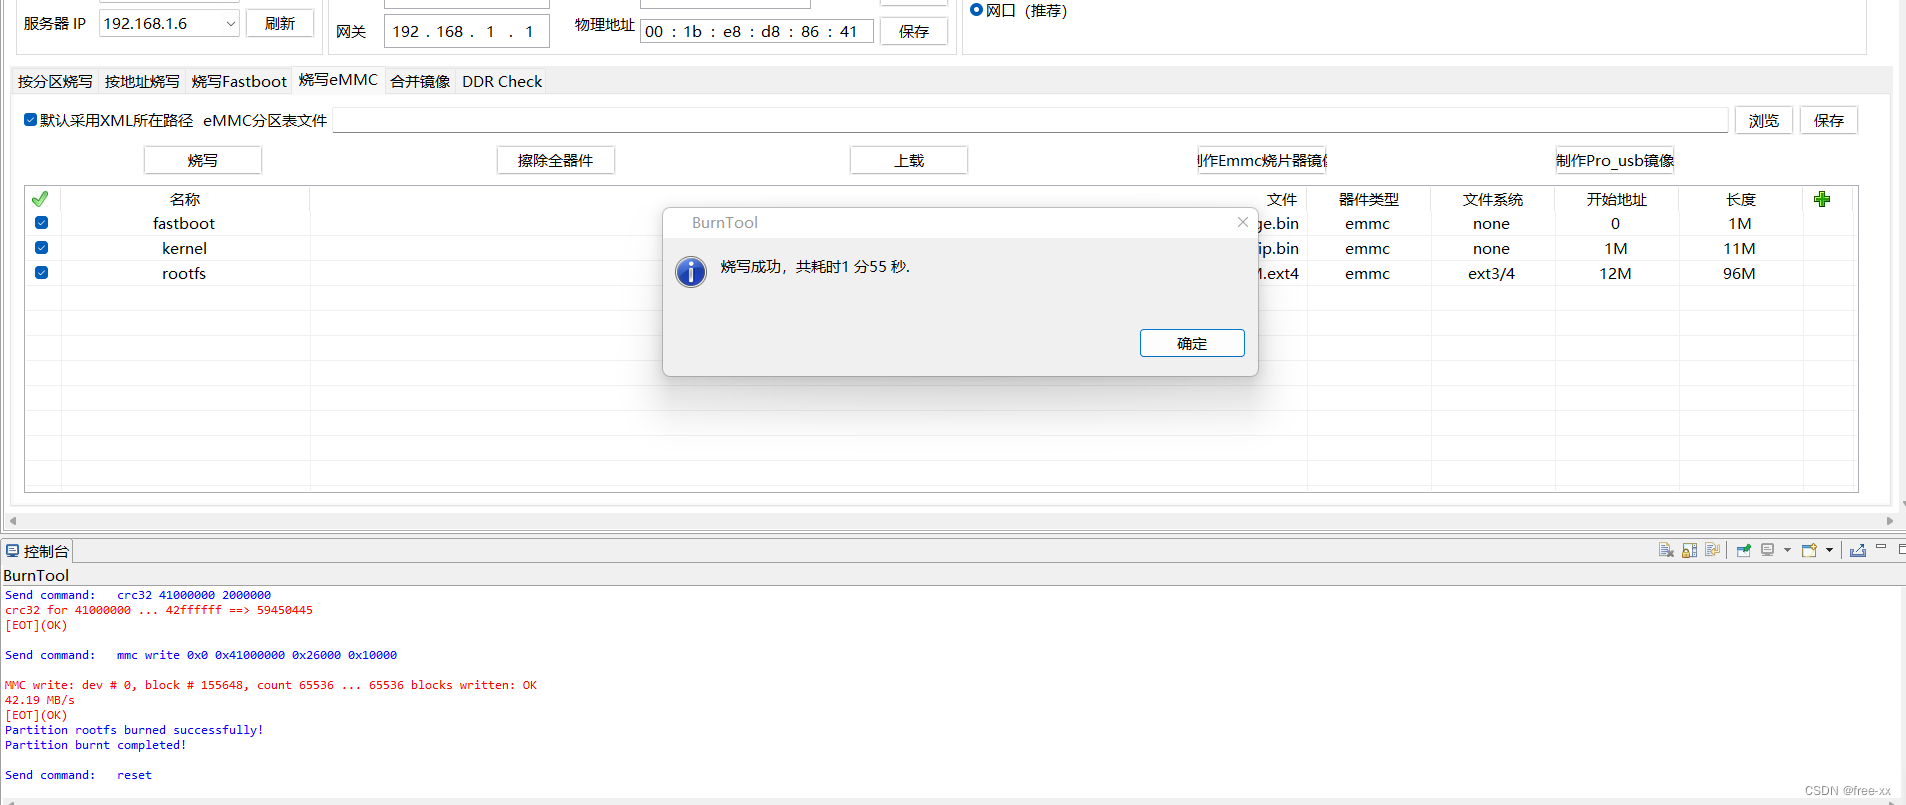
Task: Click the 上载 upload button
Action: click(909, 160)
